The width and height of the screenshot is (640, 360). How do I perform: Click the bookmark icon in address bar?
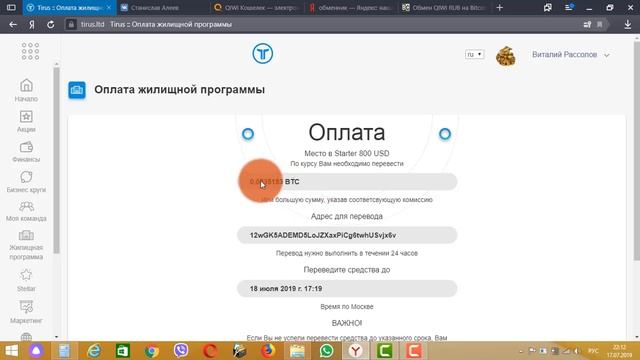tap(600, 24)
